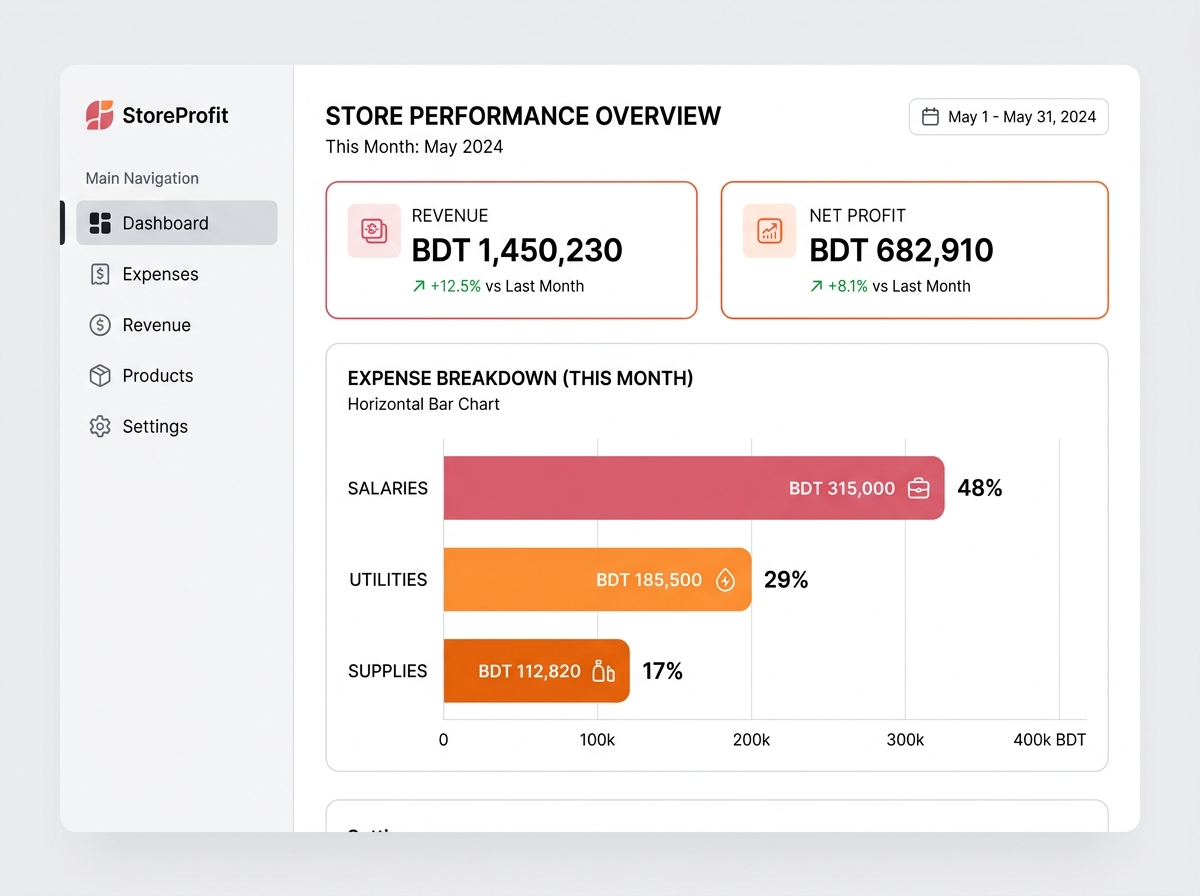Click the Salaries bar in chart
Viewport: 1200px width, 896px height.
694,488
